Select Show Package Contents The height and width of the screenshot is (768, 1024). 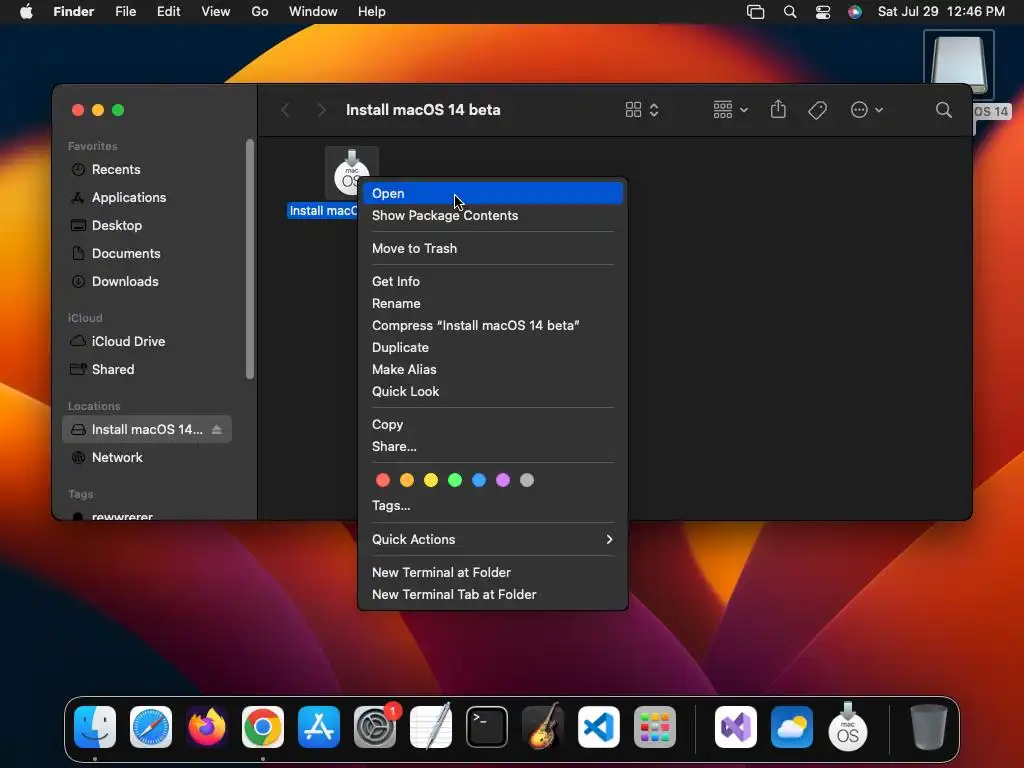493,216
